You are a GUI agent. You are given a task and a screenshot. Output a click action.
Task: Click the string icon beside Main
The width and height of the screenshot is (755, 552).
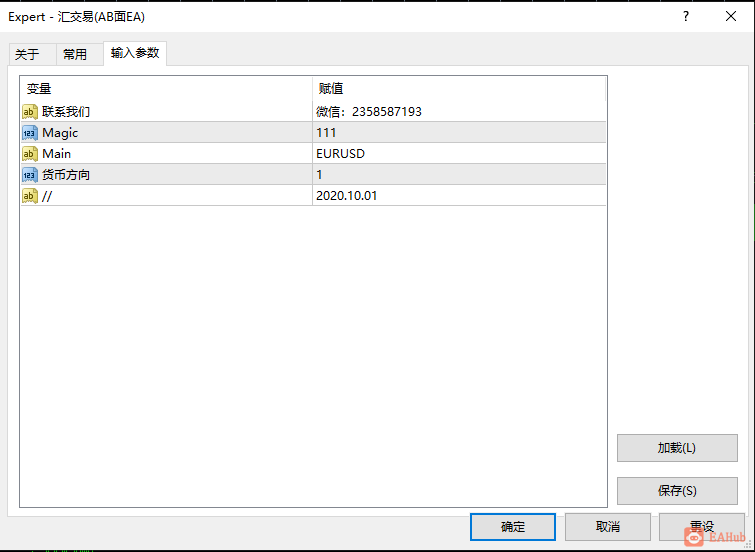30,154
